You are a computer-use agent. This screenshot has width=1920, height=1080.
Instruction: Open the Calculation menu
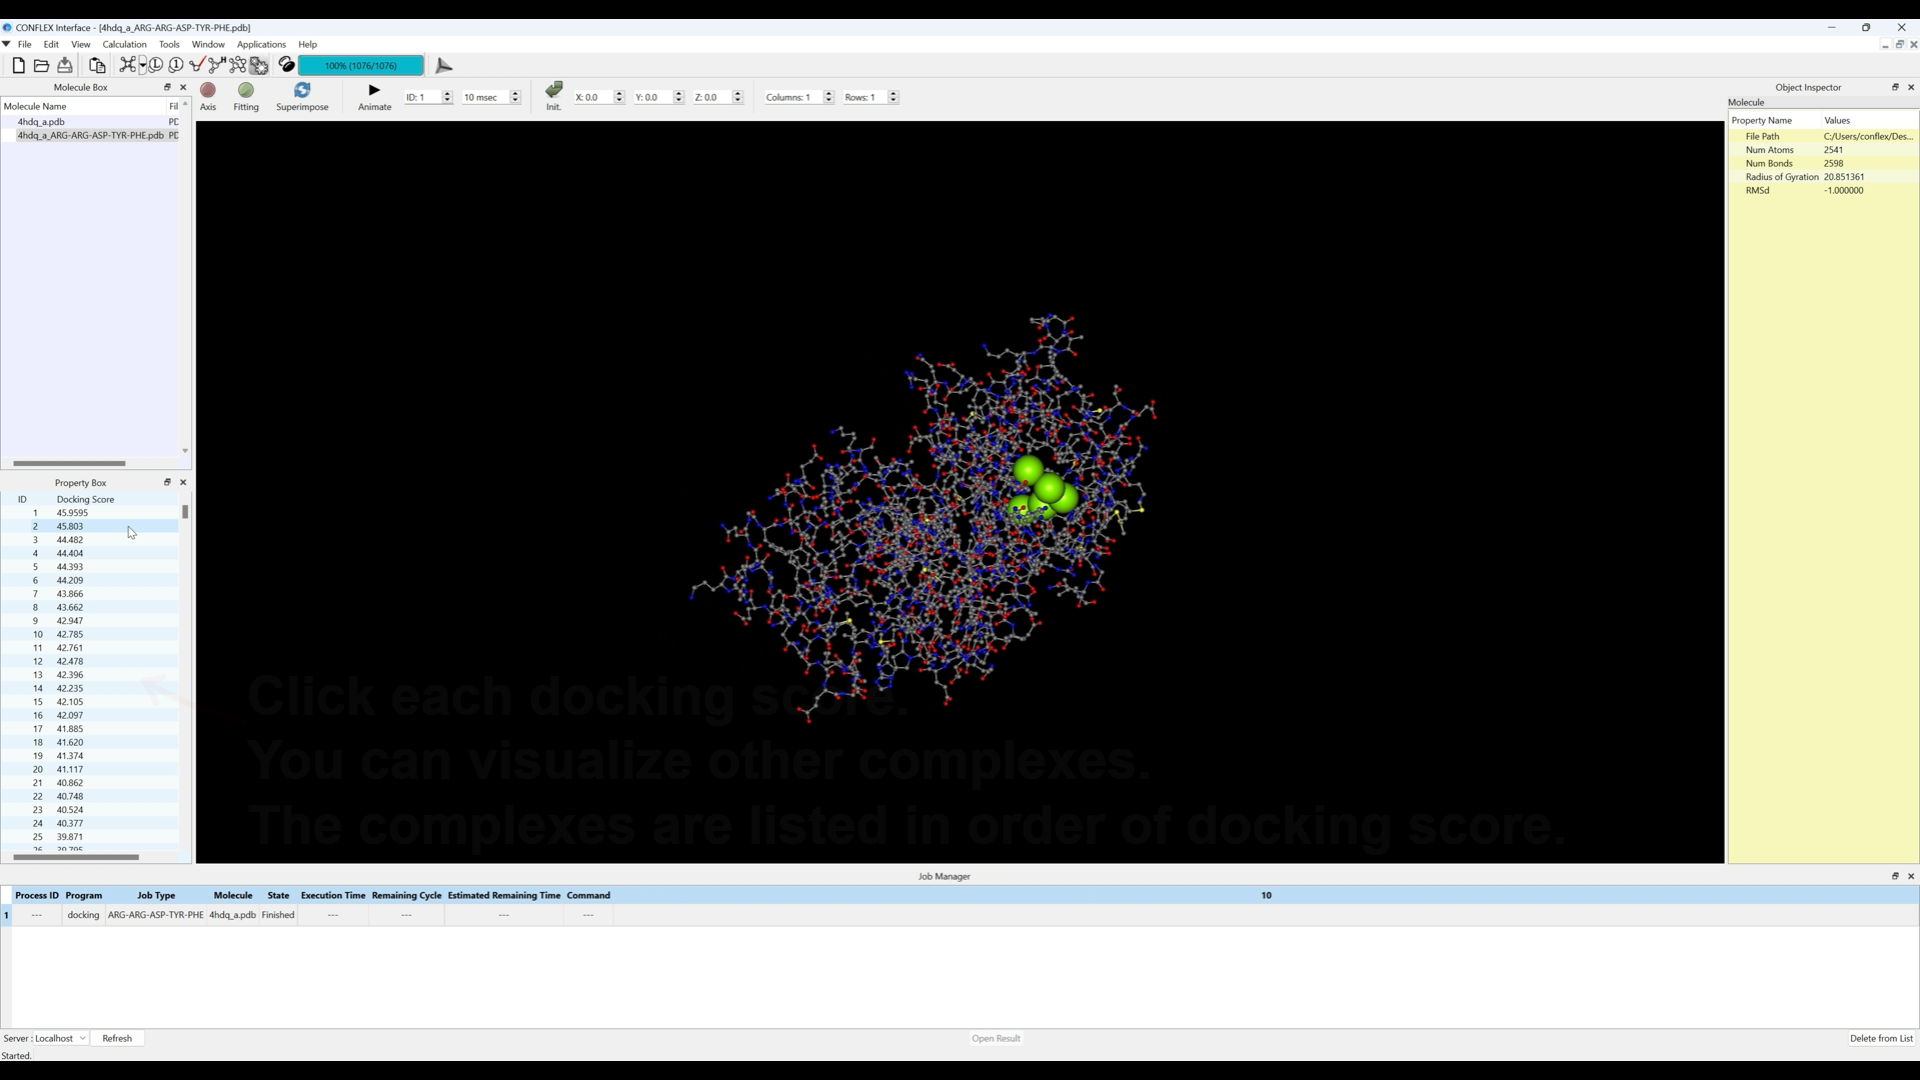point(124,44)
